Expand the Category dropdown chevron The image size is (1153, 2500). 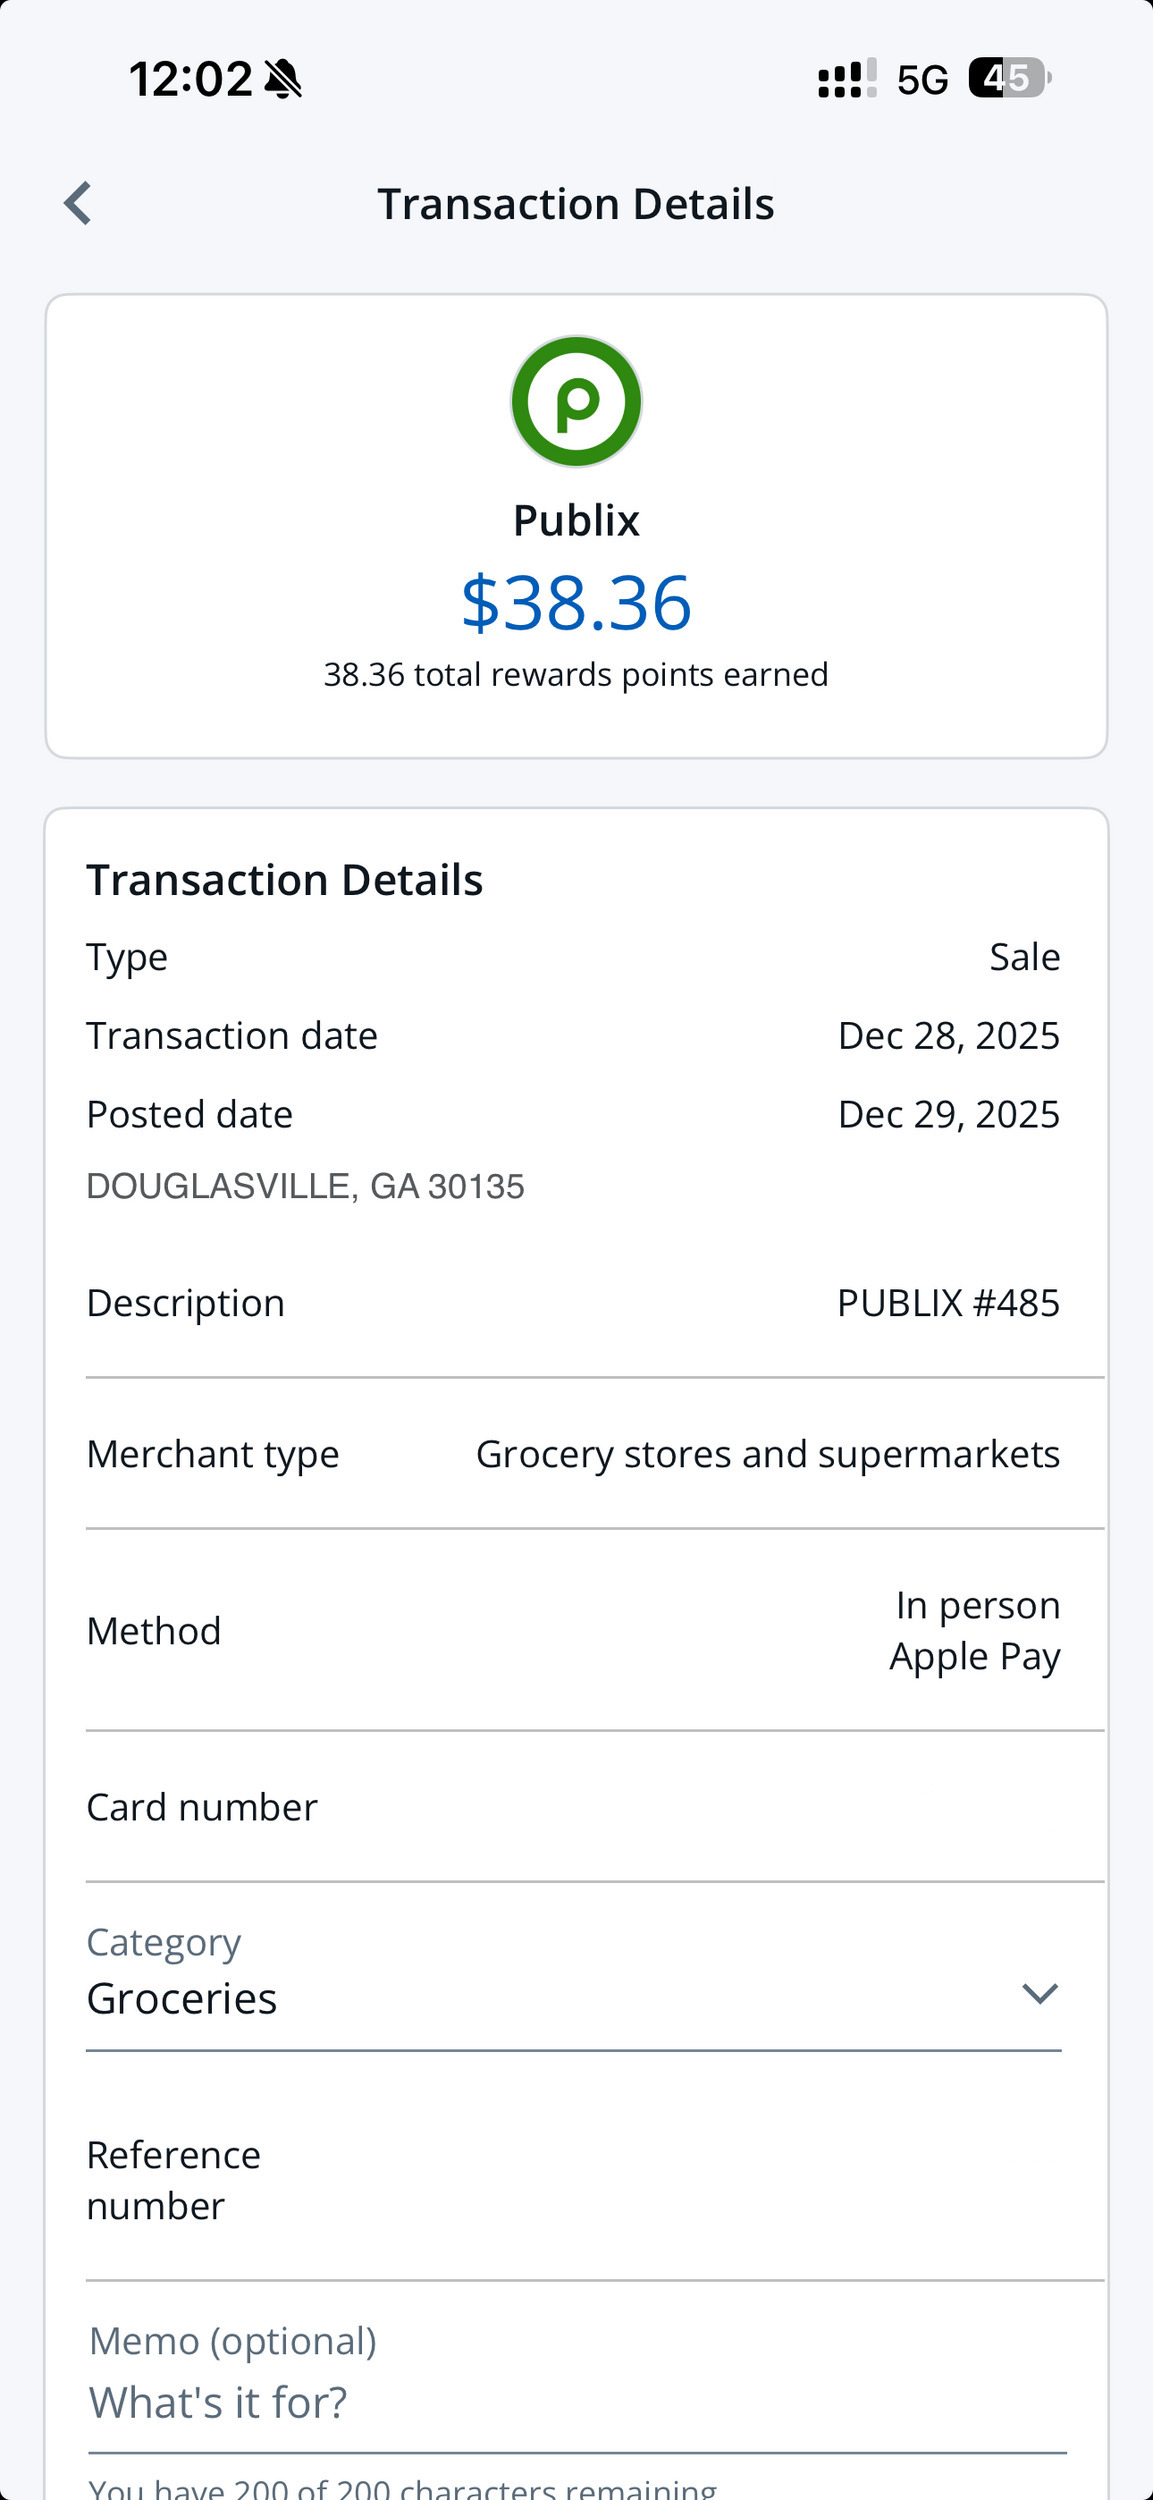coord(1040,1994)
